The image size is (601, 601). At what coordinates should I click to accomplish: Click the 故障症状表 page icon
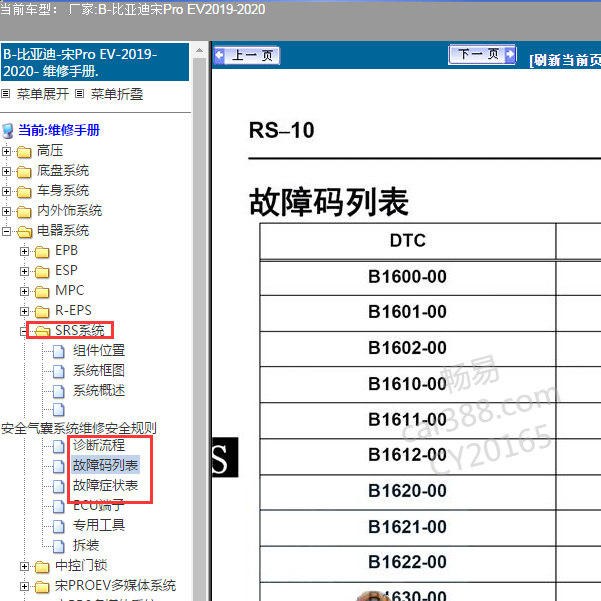point(59,486)
